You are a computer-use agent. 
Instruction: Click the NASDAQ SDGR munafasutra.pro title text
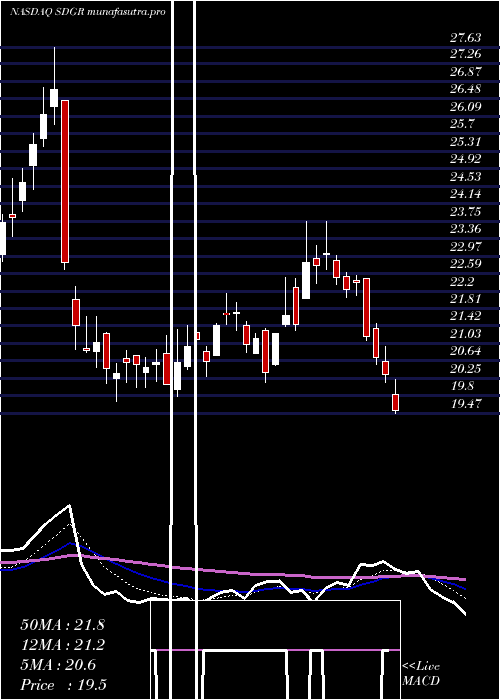pos(88,12)
